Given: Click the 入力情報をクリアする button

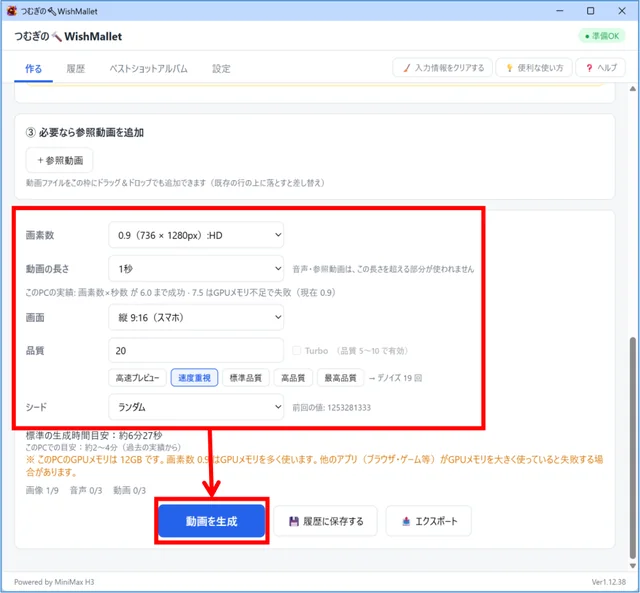Looking at the screenshot, I should 442,68.
